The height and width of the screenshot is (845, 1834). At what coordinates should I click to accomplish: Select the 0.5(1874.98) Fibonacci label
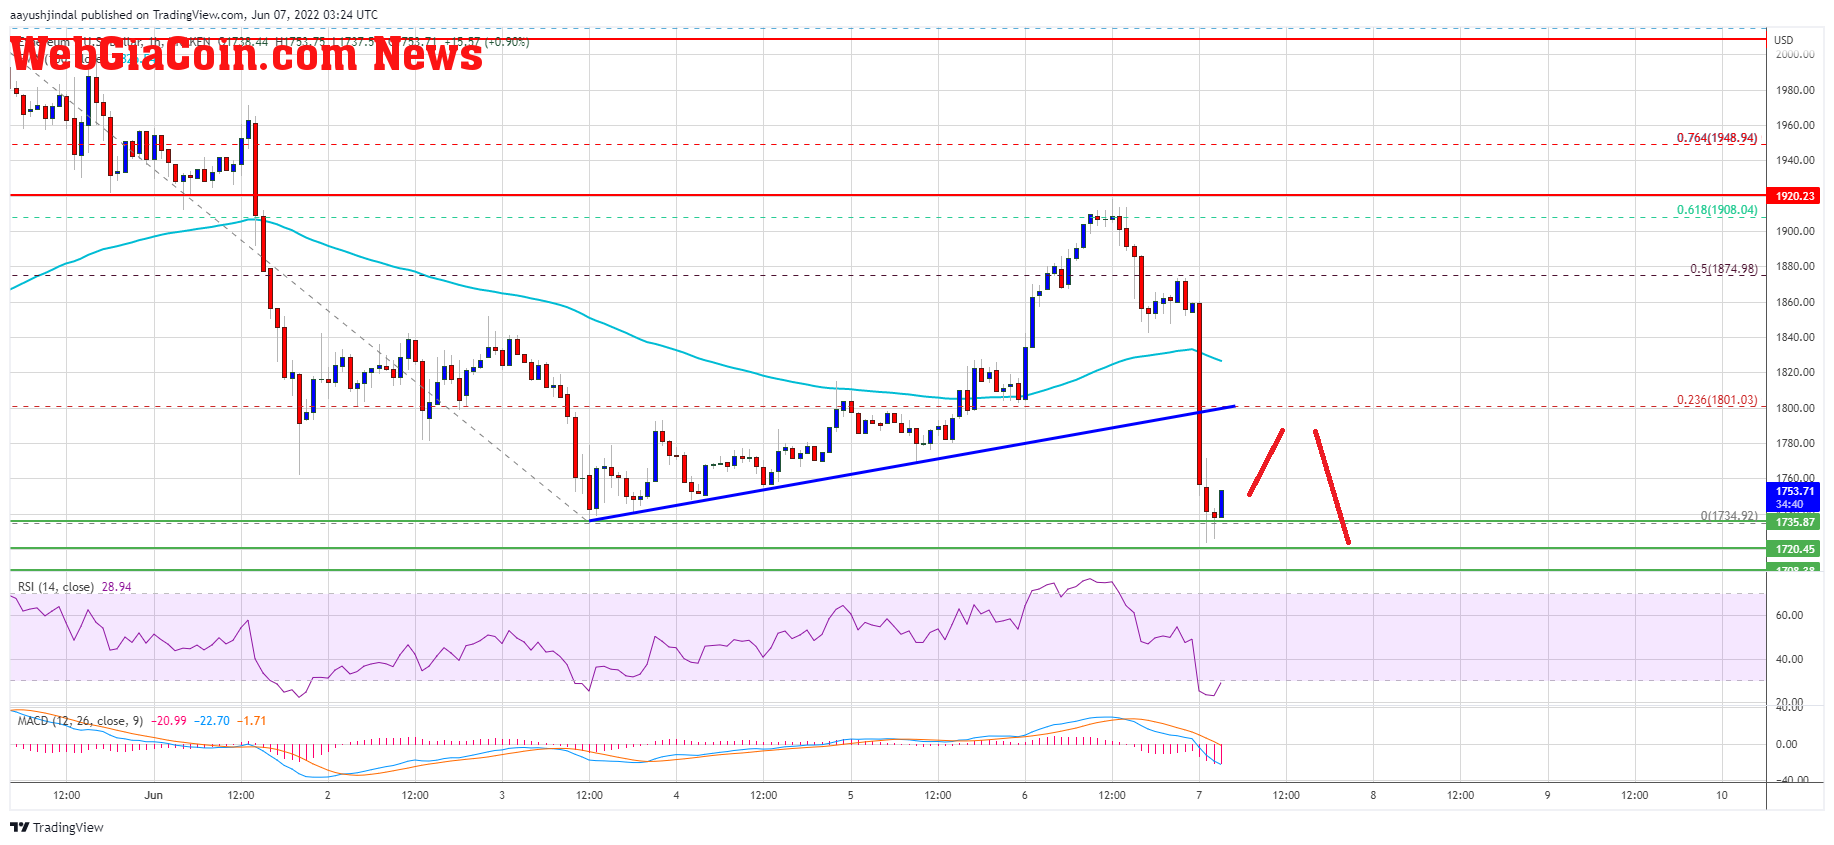pos(1723,269)
